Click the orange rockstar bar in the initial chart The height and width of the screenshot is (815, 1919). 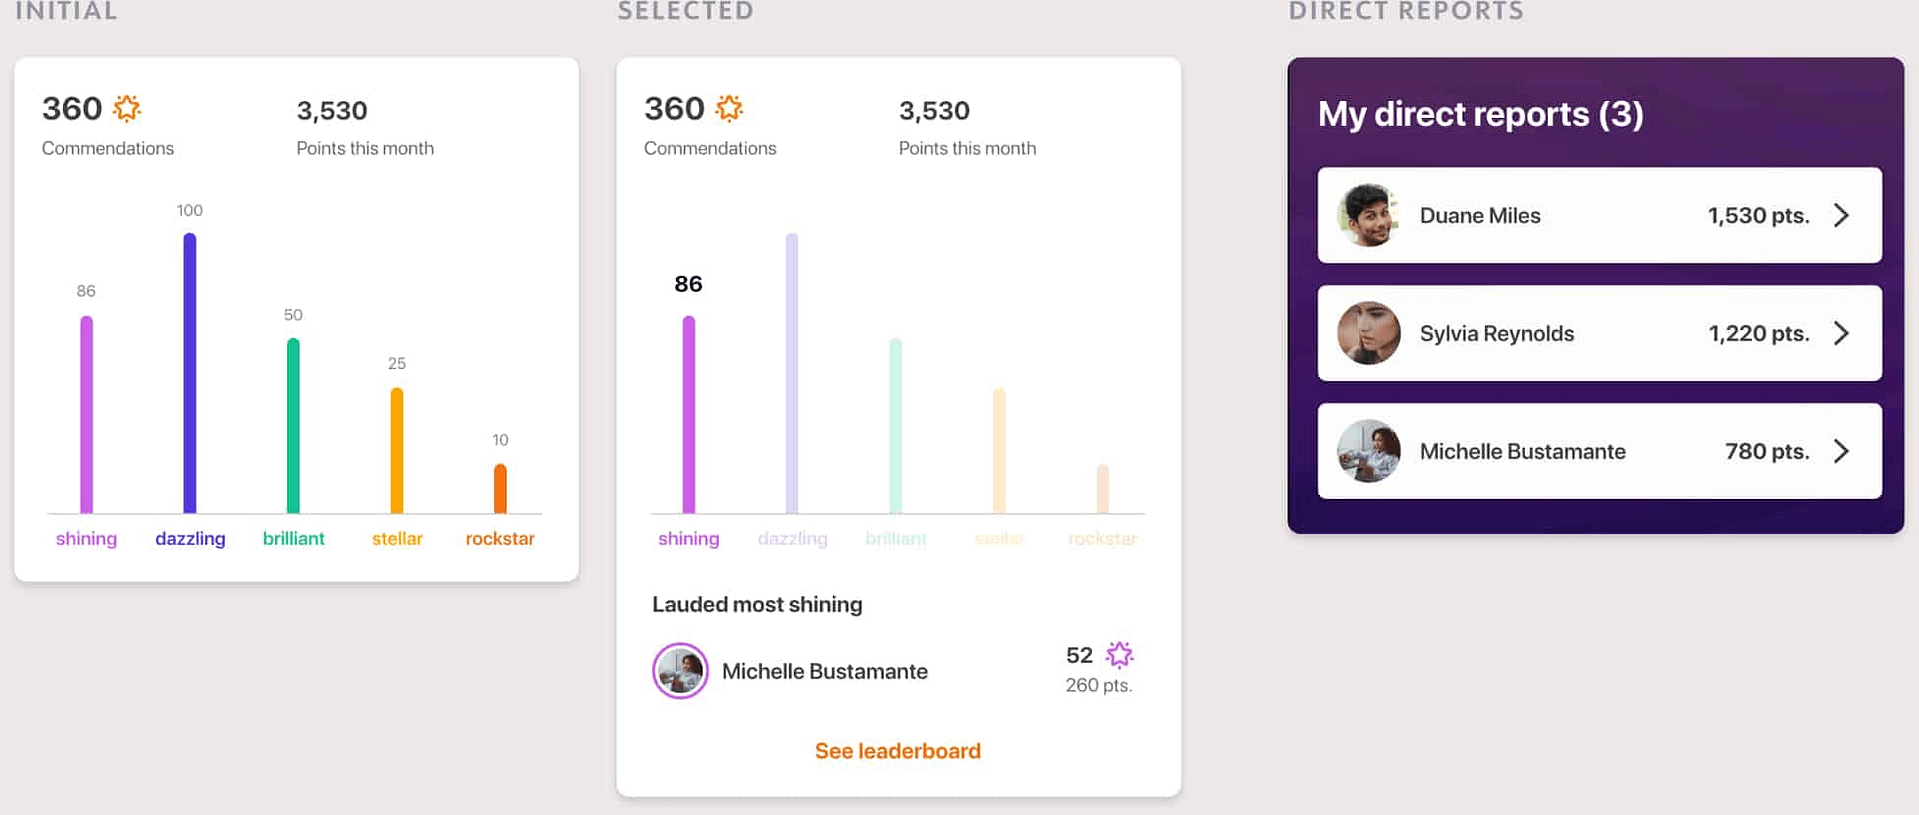(500, 488)
